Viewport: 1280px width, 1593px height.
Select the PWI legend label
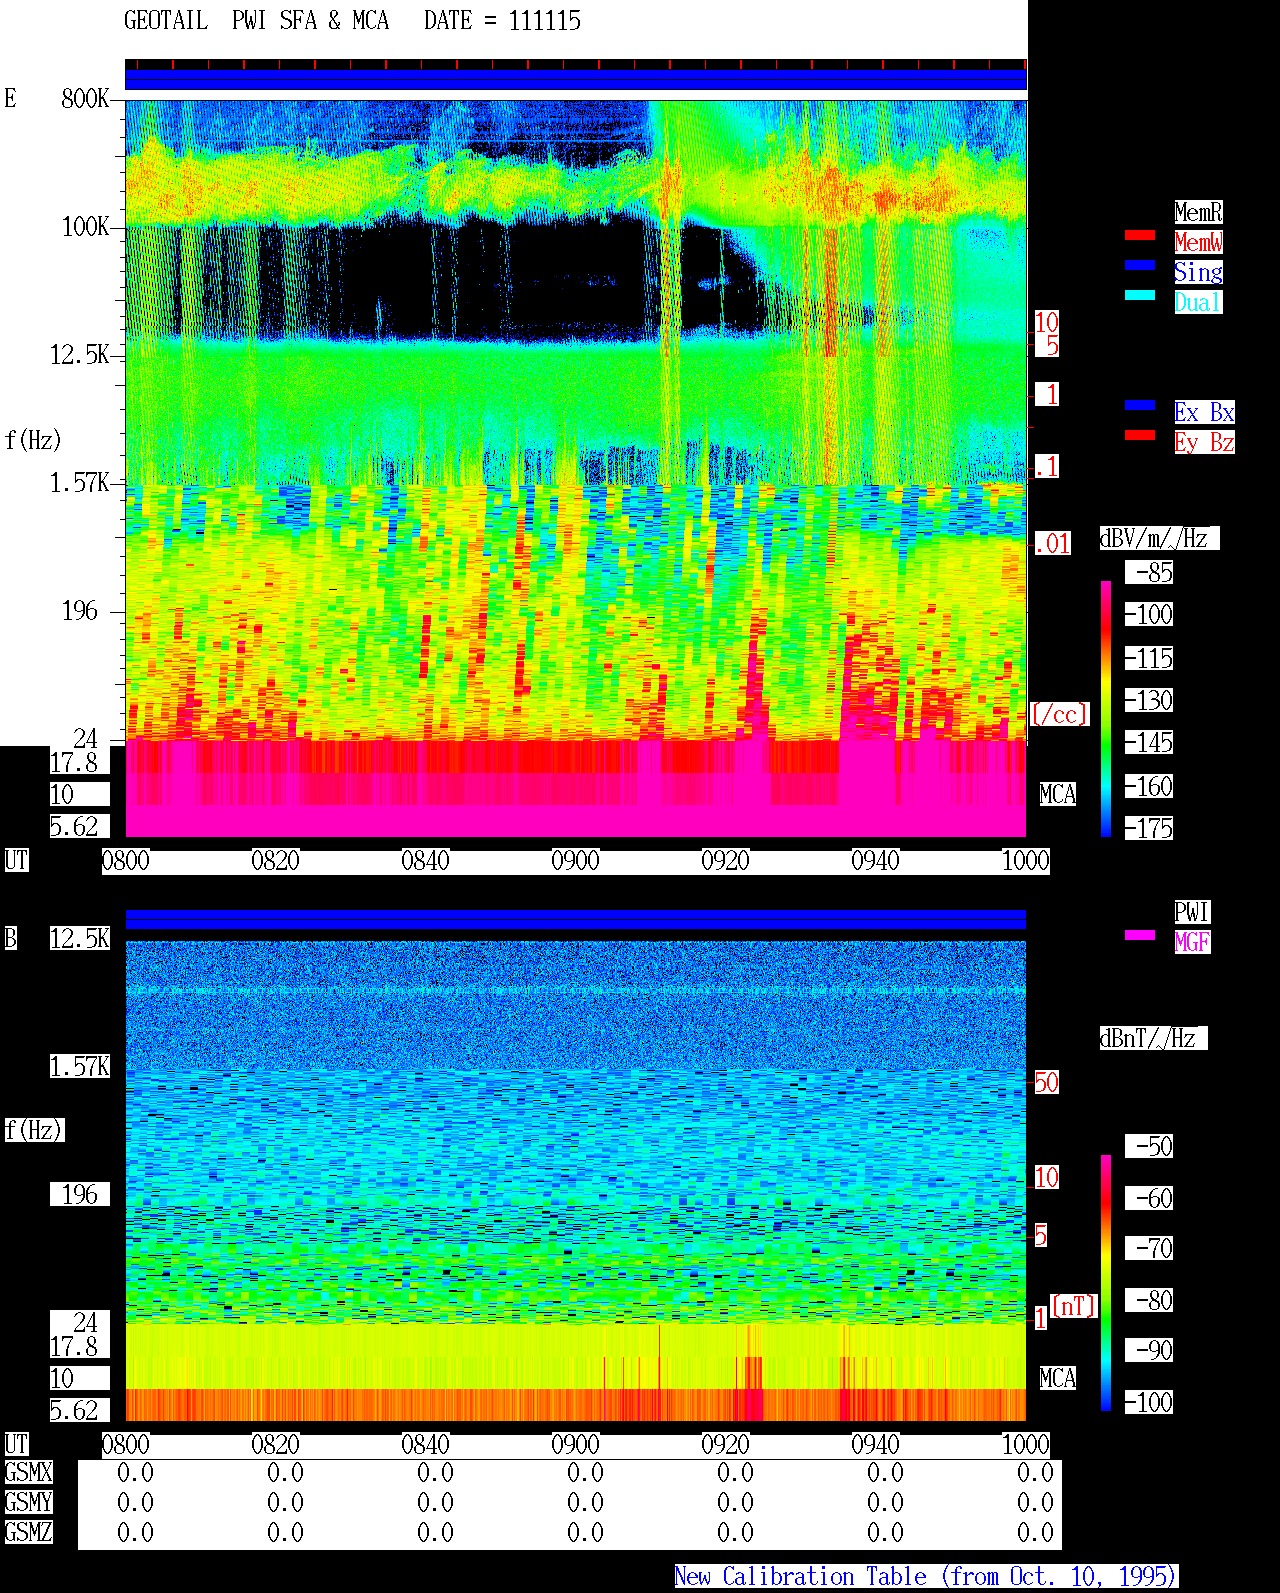pyautogui.click(x=1192, y=912)
